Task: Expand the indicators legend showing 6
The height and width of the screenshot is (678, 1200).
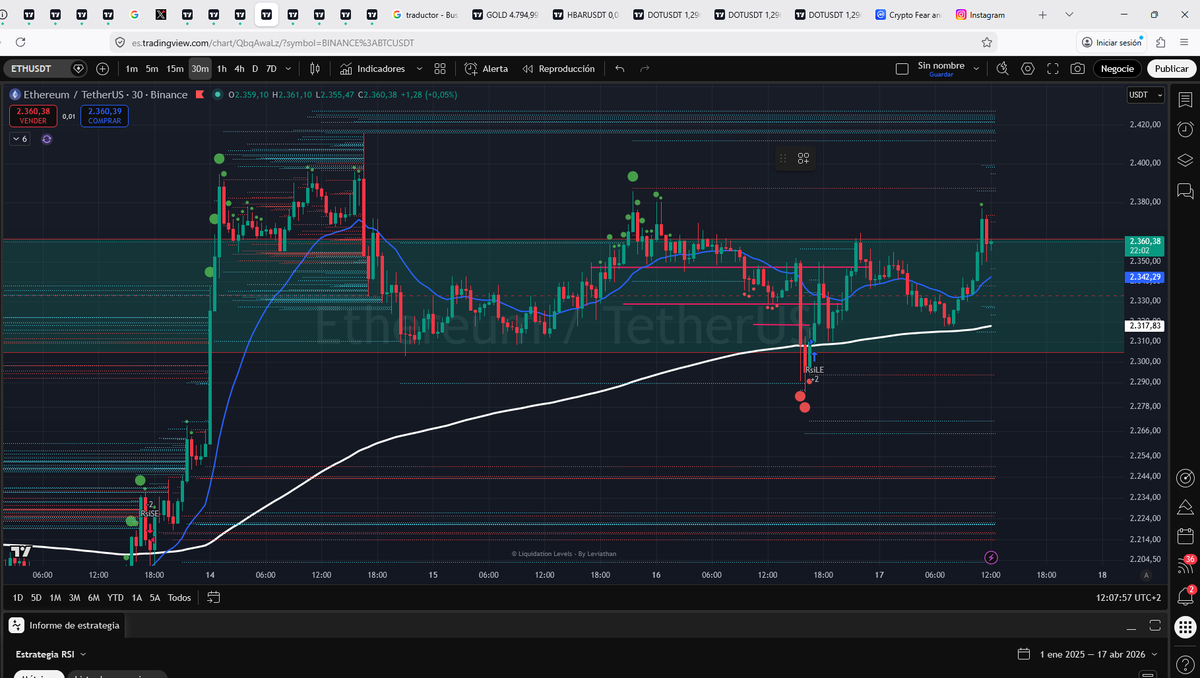Action: coord(20,139)
